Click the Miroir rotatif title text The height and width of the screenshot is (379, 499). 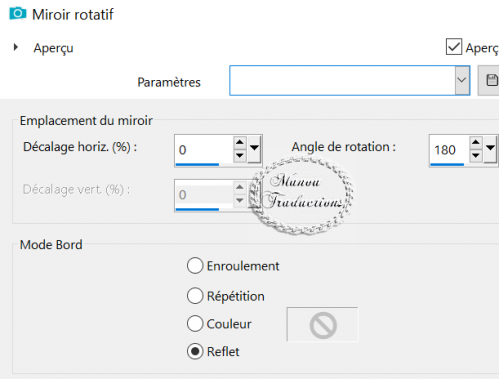click(73, 15)
